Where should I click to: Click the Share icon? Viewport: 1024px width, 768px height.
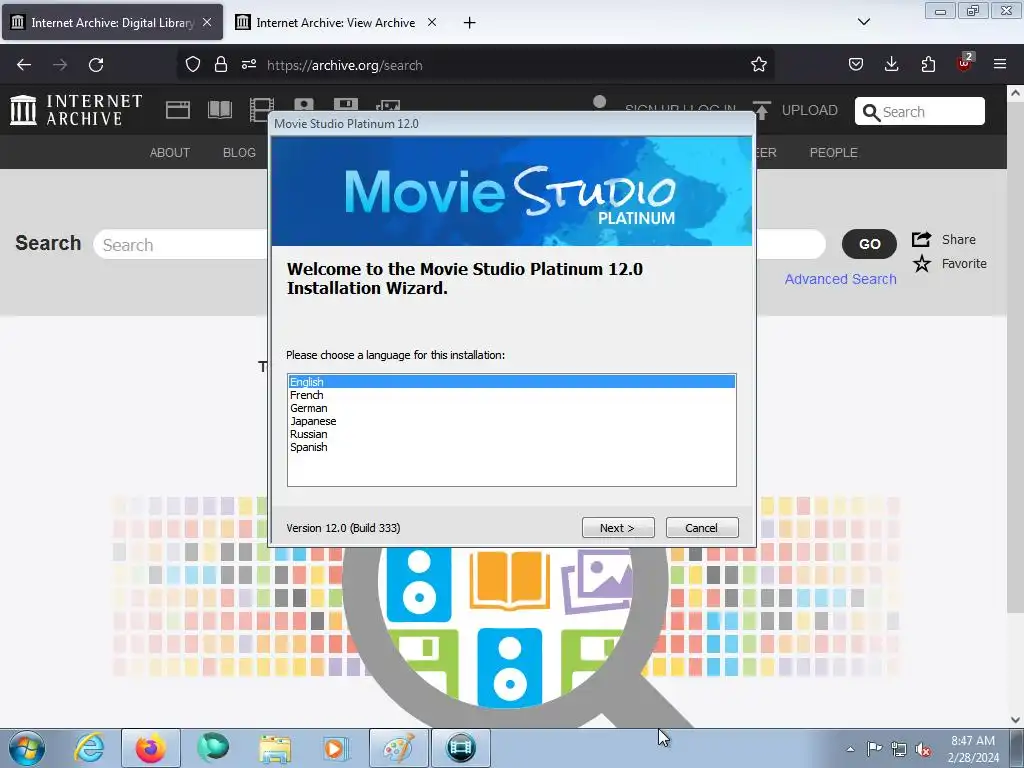pyautogui.click(x=921, y=239)
